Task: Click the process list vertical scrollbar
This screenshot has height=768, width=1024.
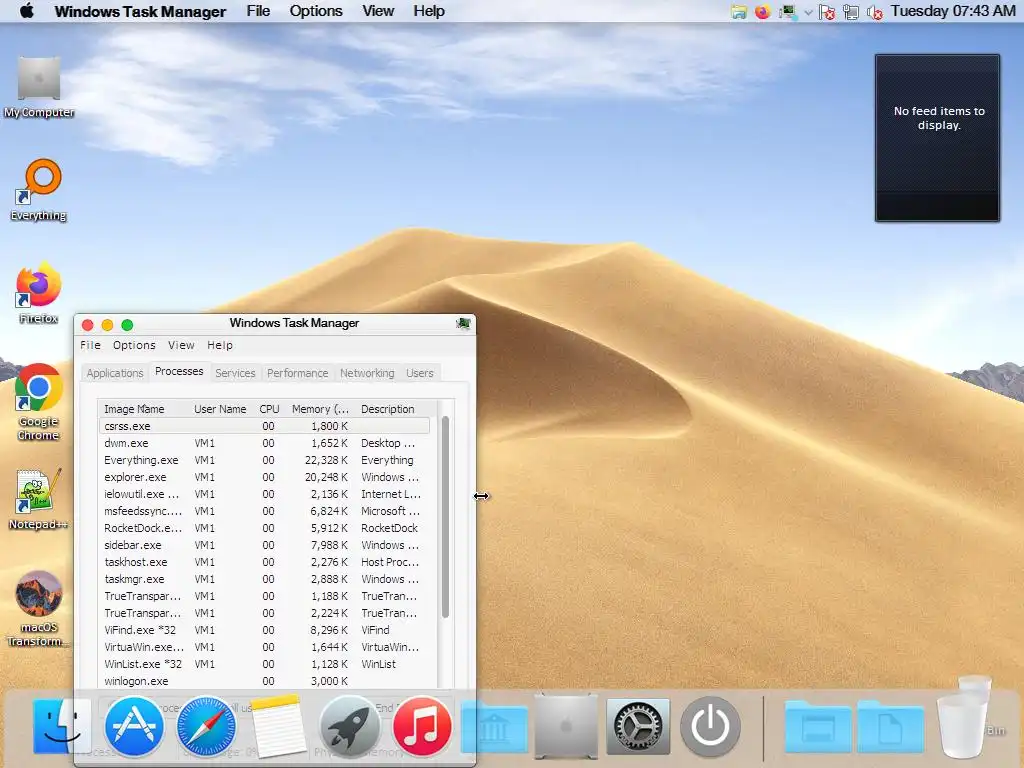Action: point(445,516)
